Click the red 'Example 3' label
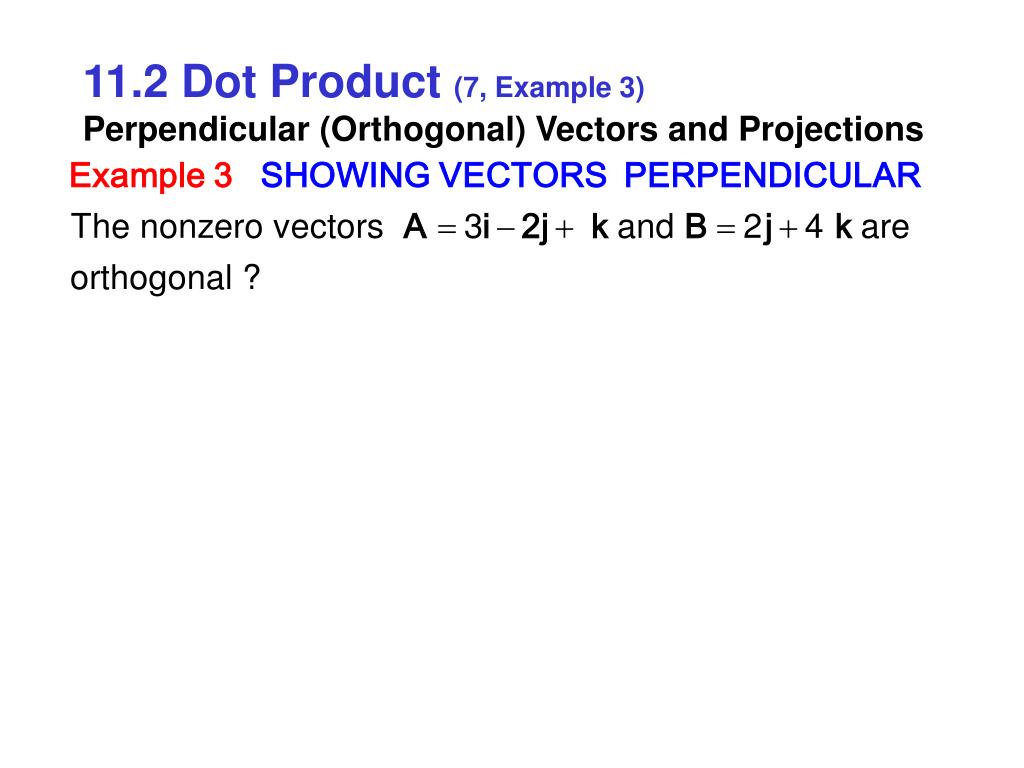This screenshot has width=1024, height=768. (x=151, y=176)
